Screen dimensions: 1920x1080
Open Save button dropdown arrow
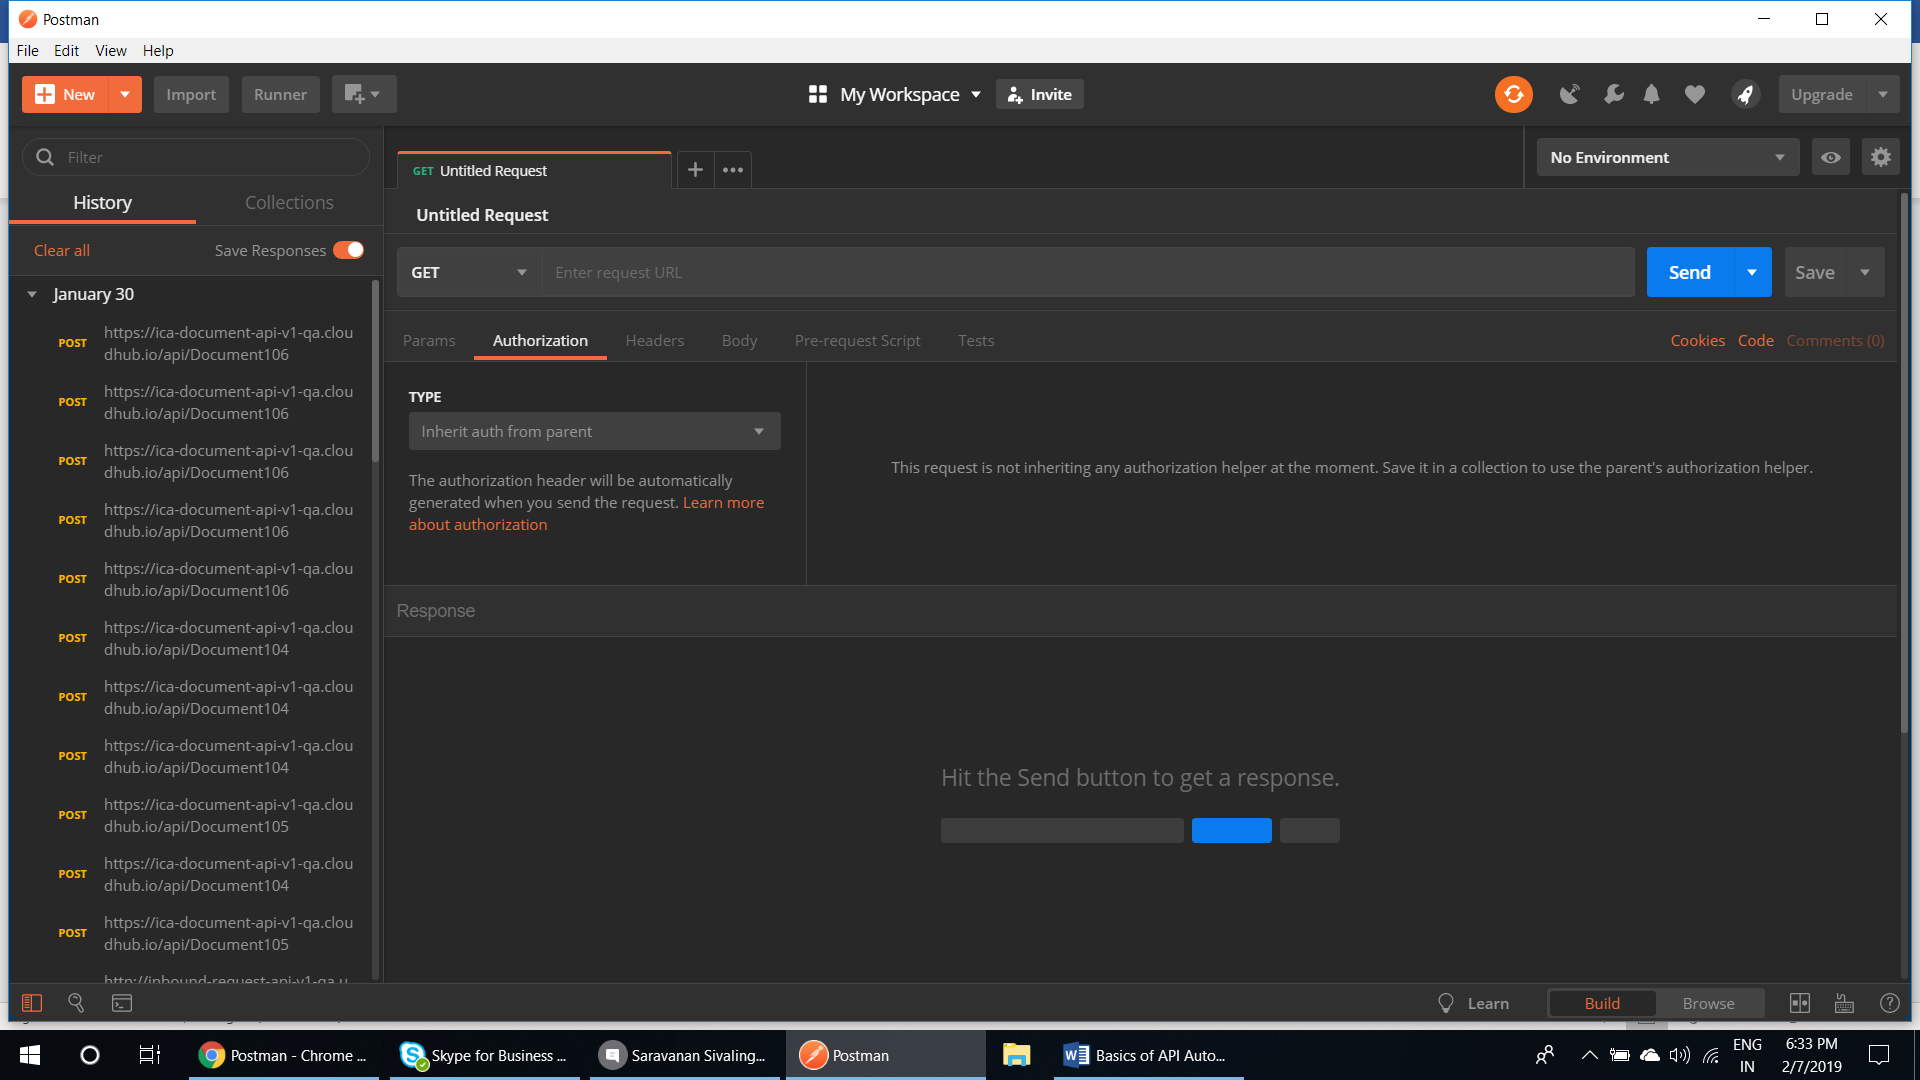coord(1865,272)
